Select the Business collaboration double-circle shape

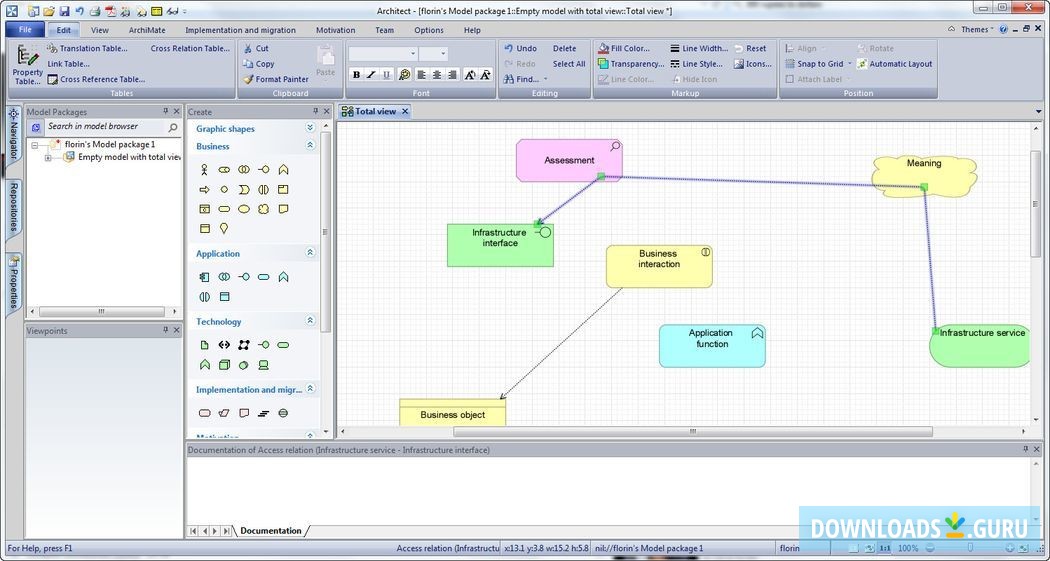click(x=244, y=170)
